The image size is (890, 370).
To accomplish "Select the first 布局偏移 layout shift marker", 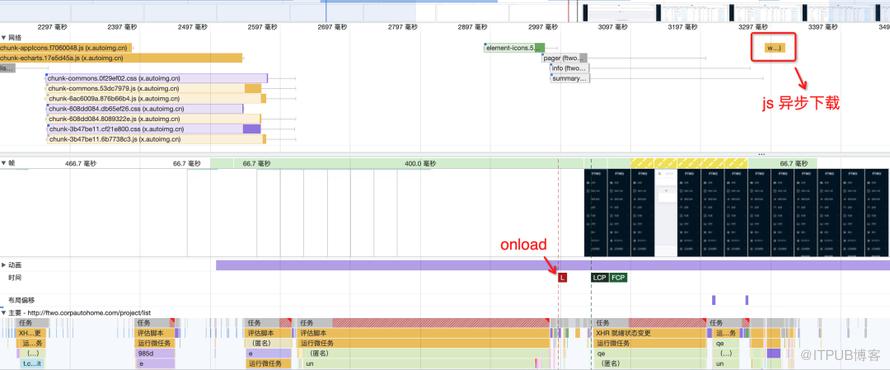I will tap(714, 300).
